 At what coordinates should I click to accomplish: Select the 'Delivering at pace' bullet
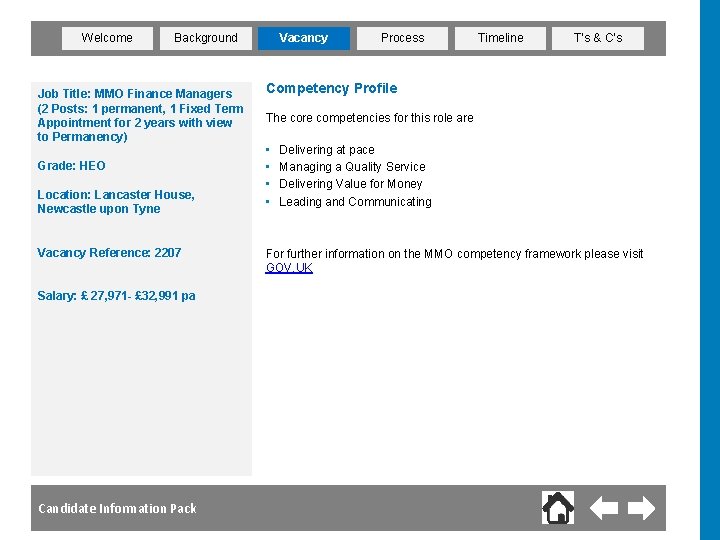(326, 150)
